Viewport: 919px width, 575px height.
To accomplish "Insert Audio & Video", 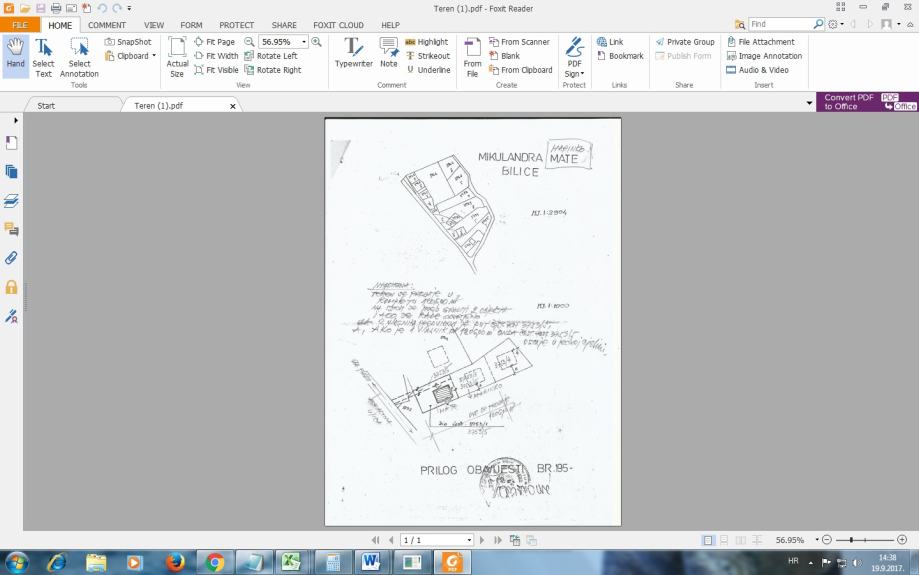I will click(757, 70).
